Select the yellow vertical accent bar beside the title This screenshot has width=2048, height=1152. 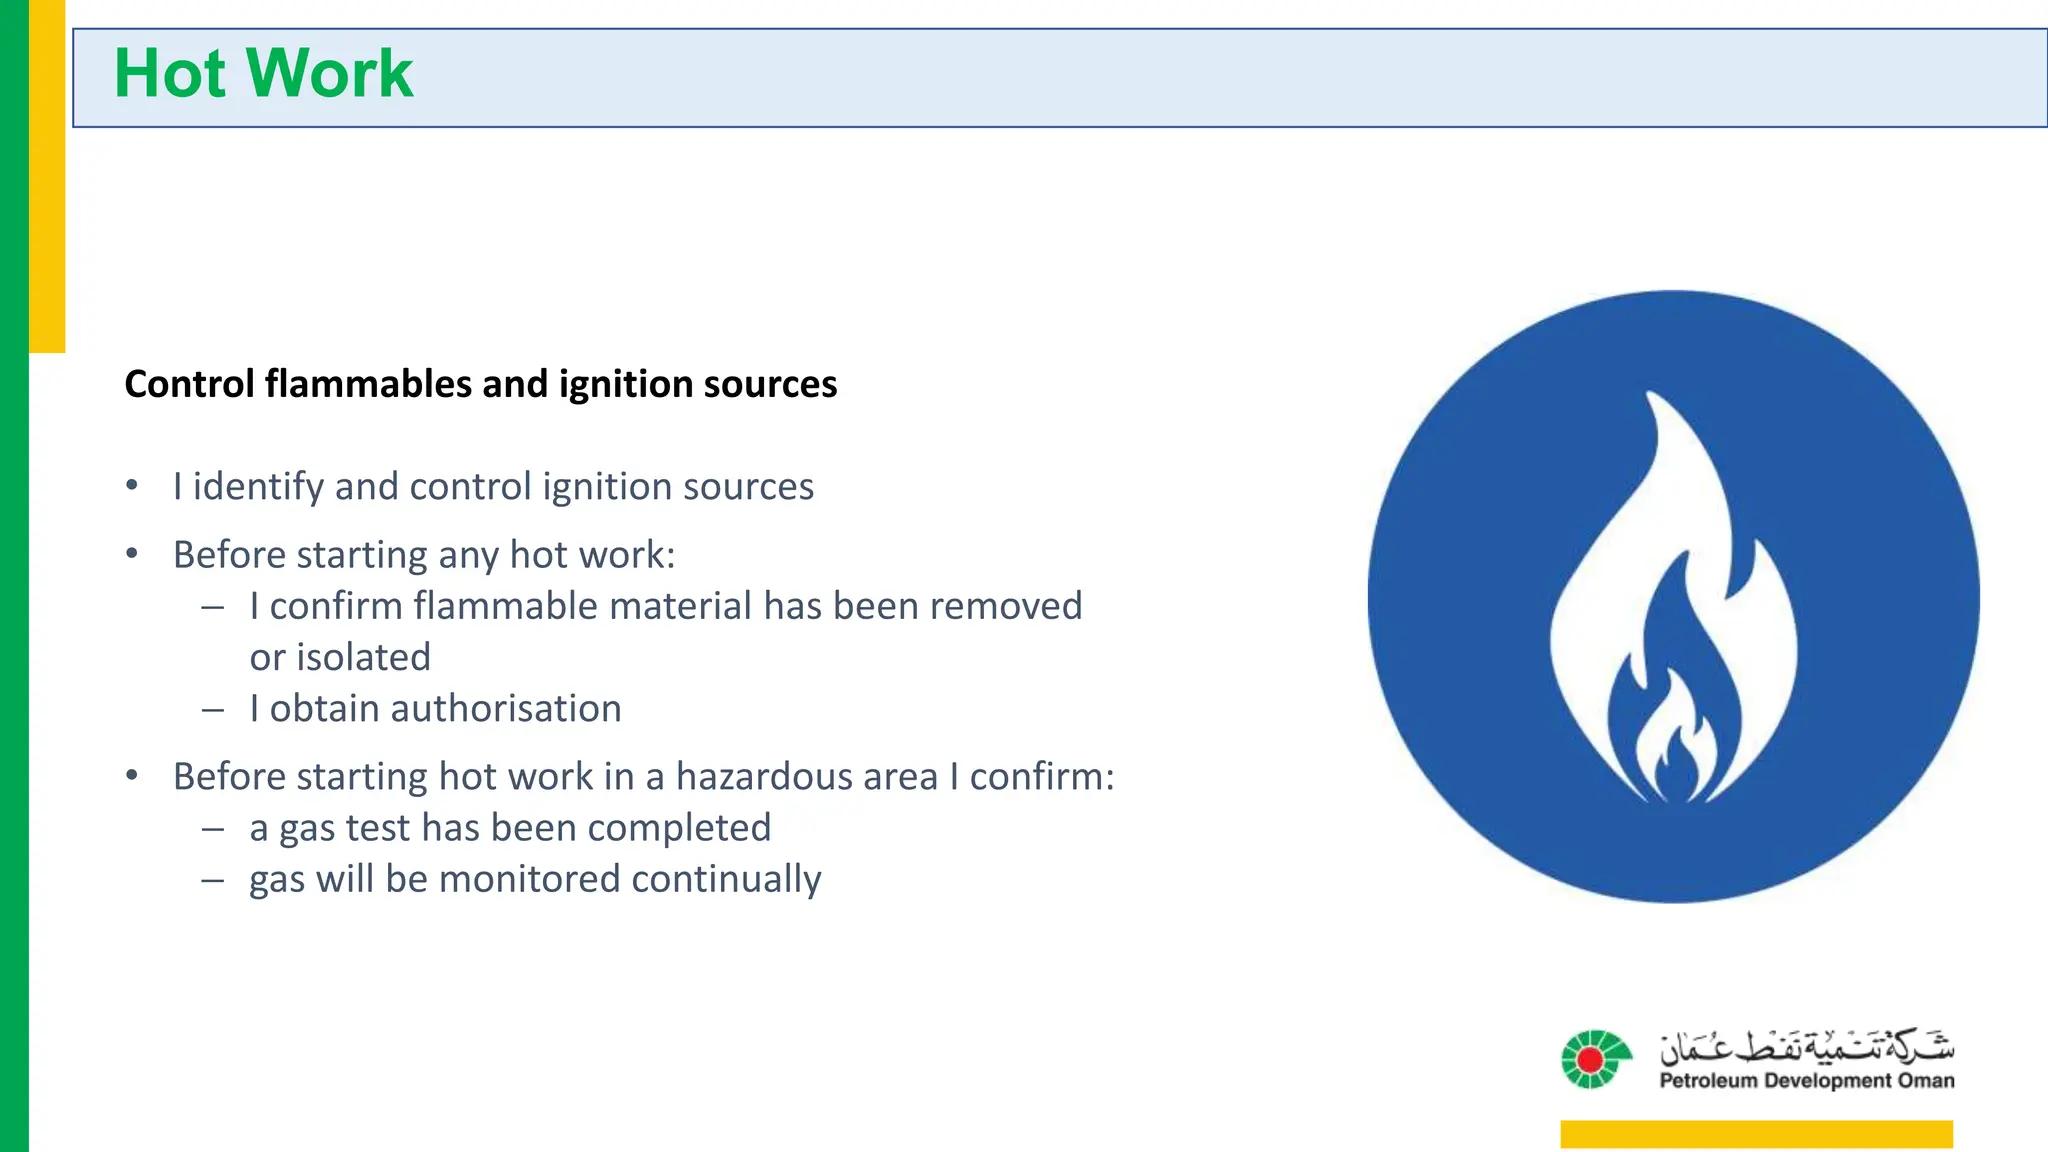tap(47, 176)
